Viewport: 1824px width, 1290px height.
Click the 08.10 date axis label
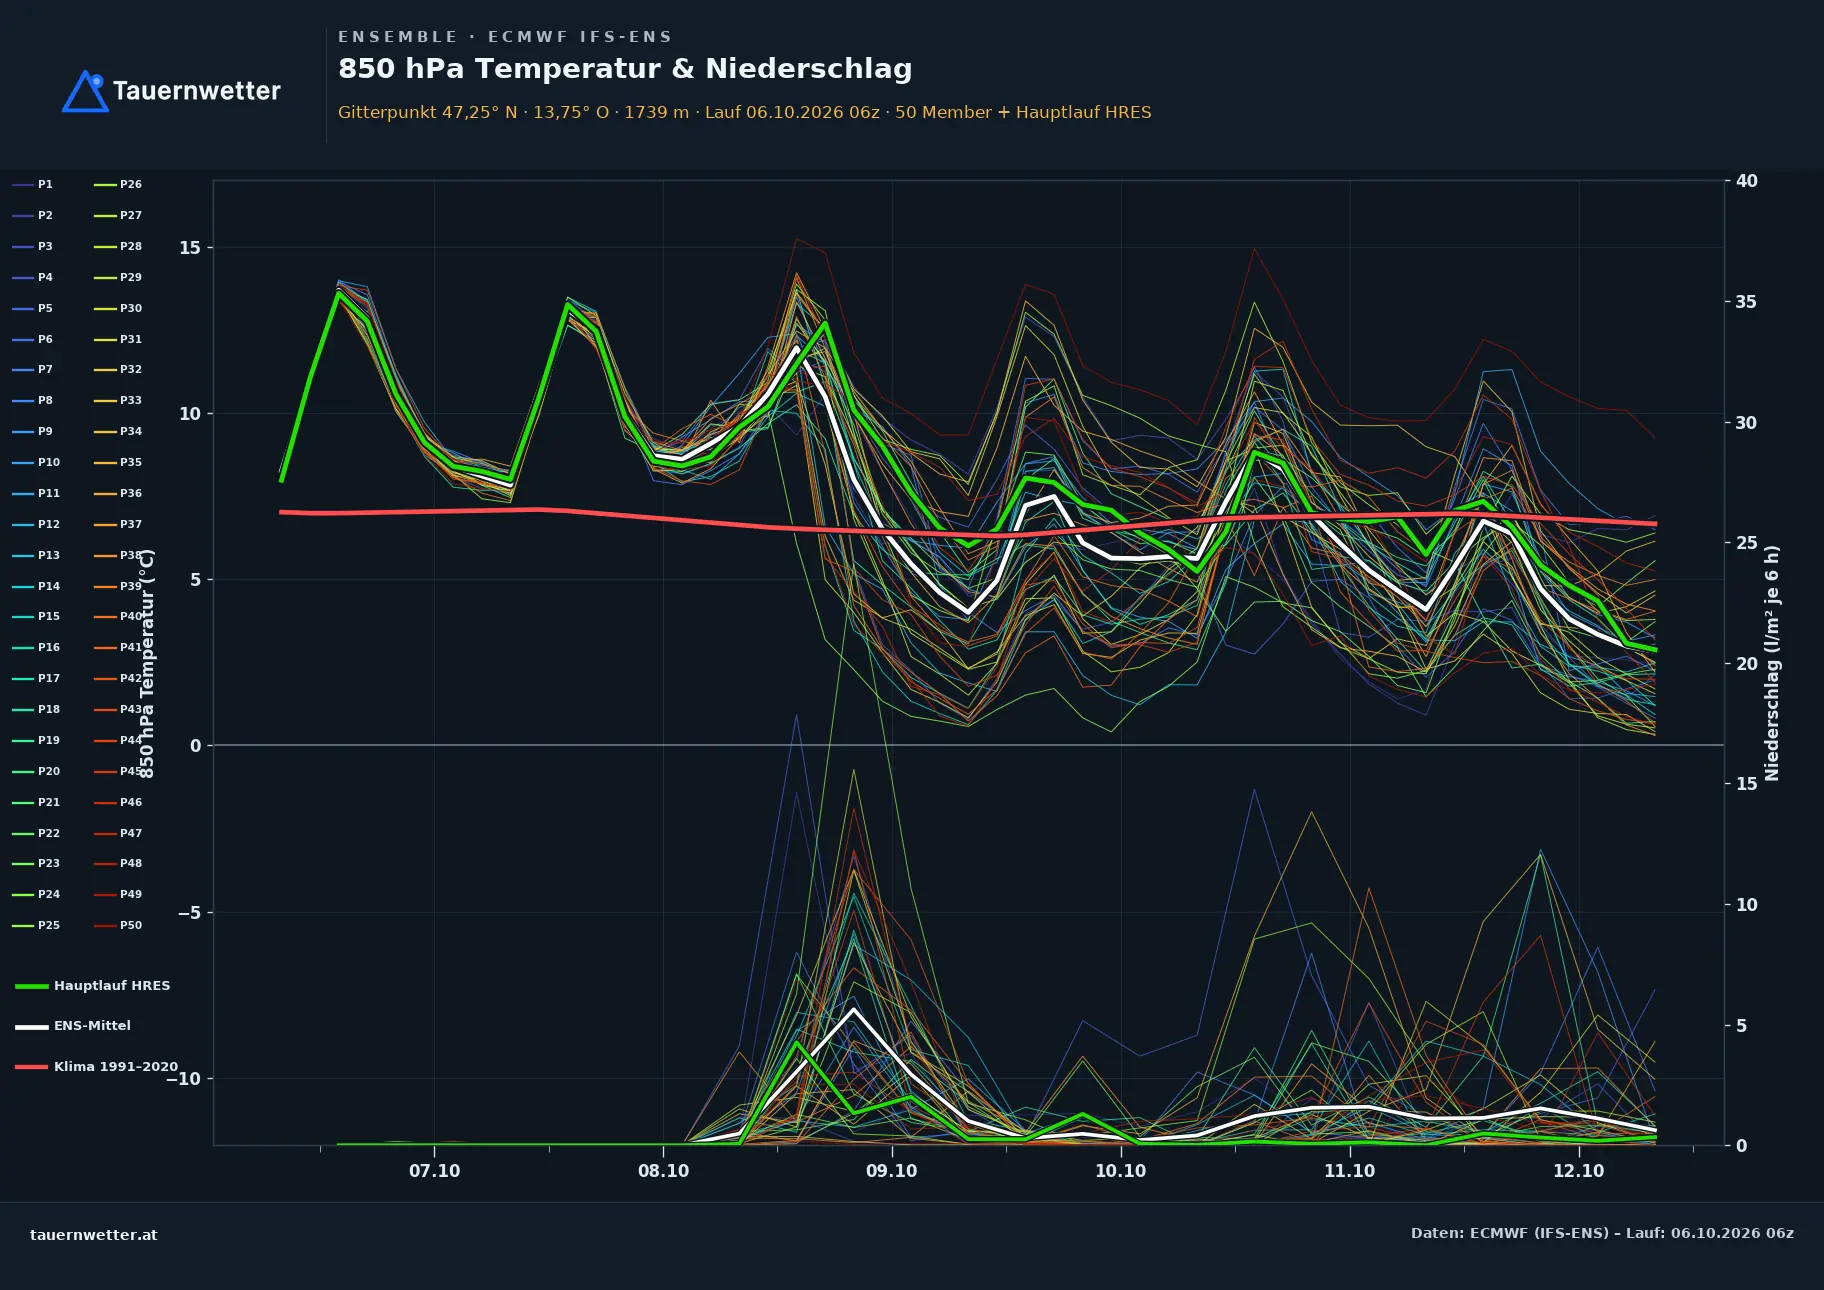(663, 1171)
